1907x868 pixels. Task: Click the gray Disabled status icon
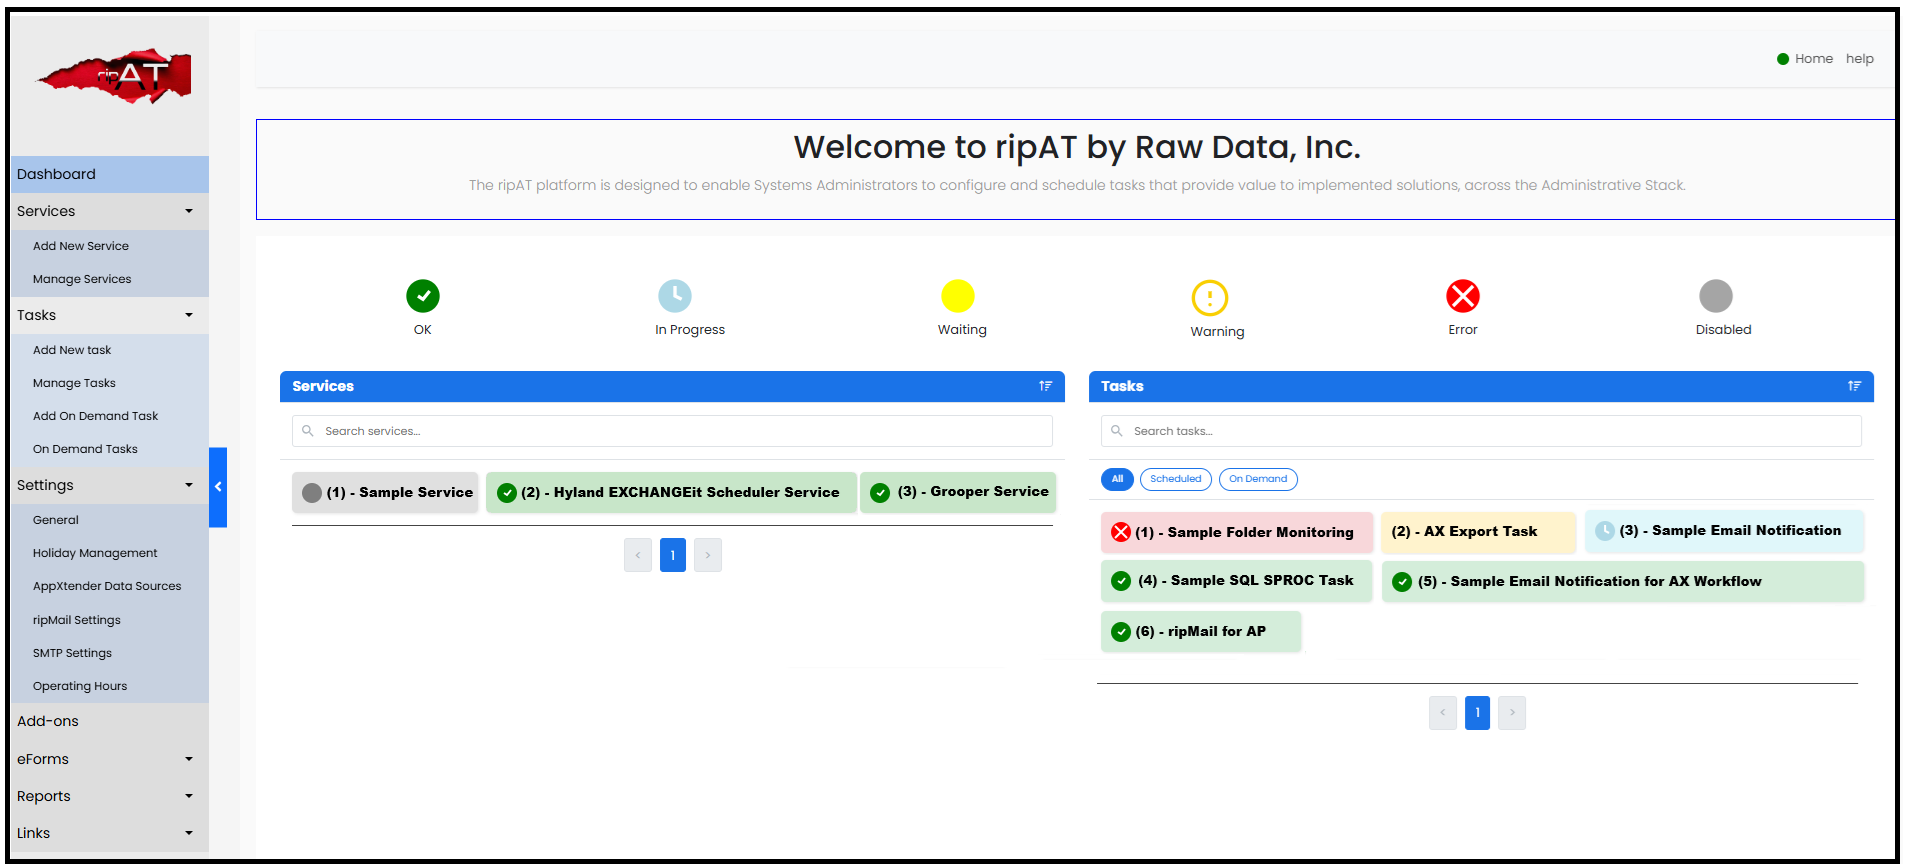point(1715,296)
